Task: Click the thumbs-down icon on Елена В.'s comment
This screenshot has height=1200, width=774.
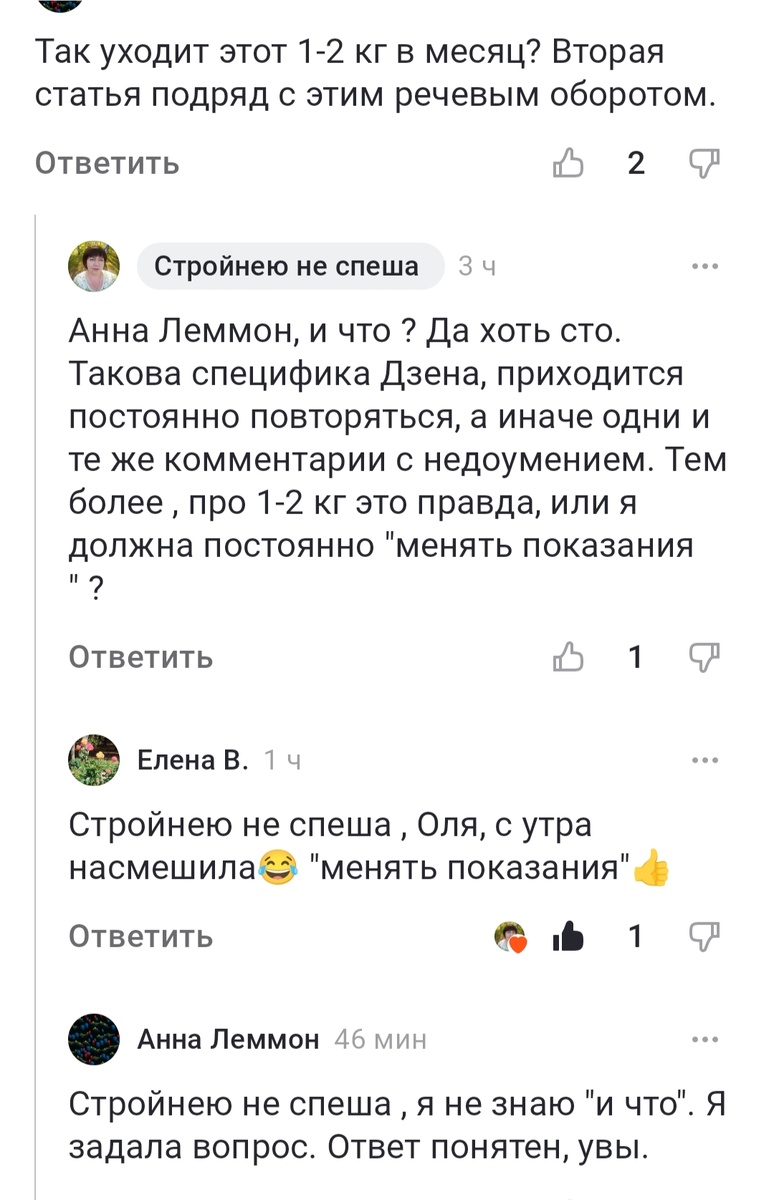Action: 706,937
